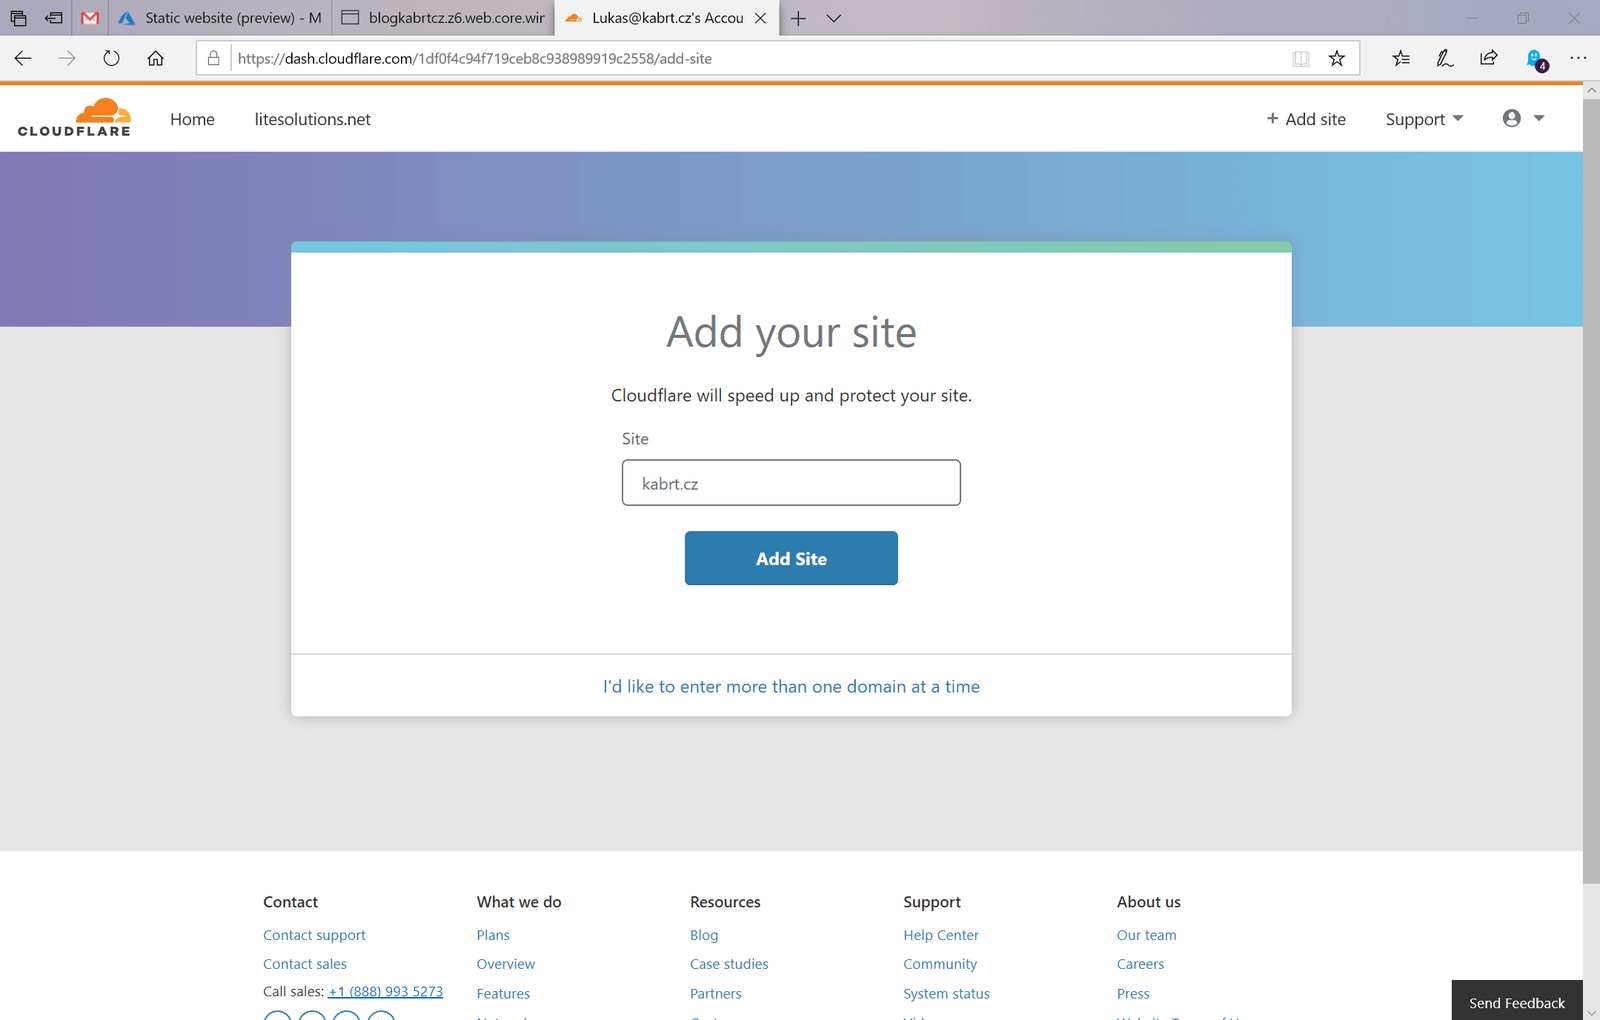Switch to the Gmail pinned tab
The height and width of the screenshot is (1020, 1600).
pos(90,18)
